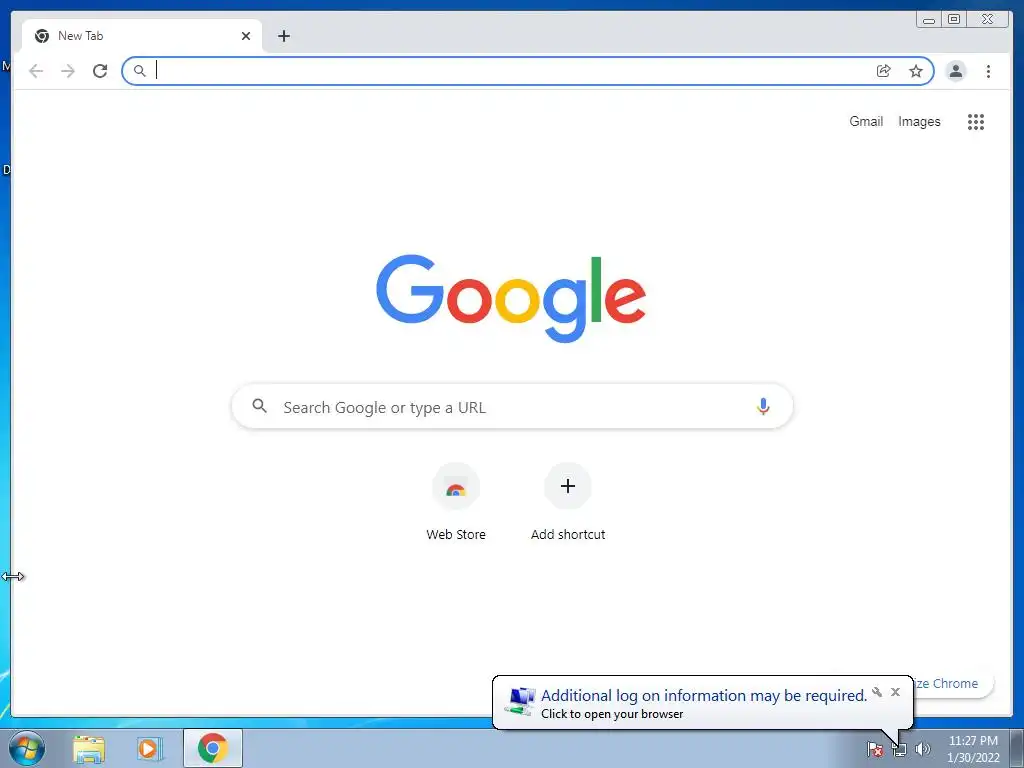Screen dimensions: 1024x768
Task: Open the Google apps grid
Action: click(976, 121)
